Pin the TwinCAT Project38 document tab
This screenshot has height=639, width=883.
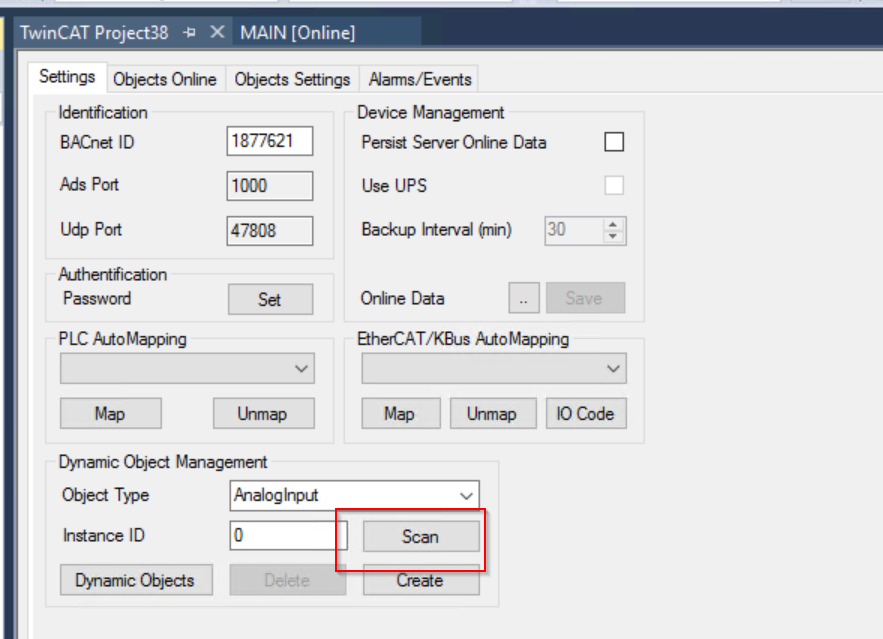coord(189,33)
